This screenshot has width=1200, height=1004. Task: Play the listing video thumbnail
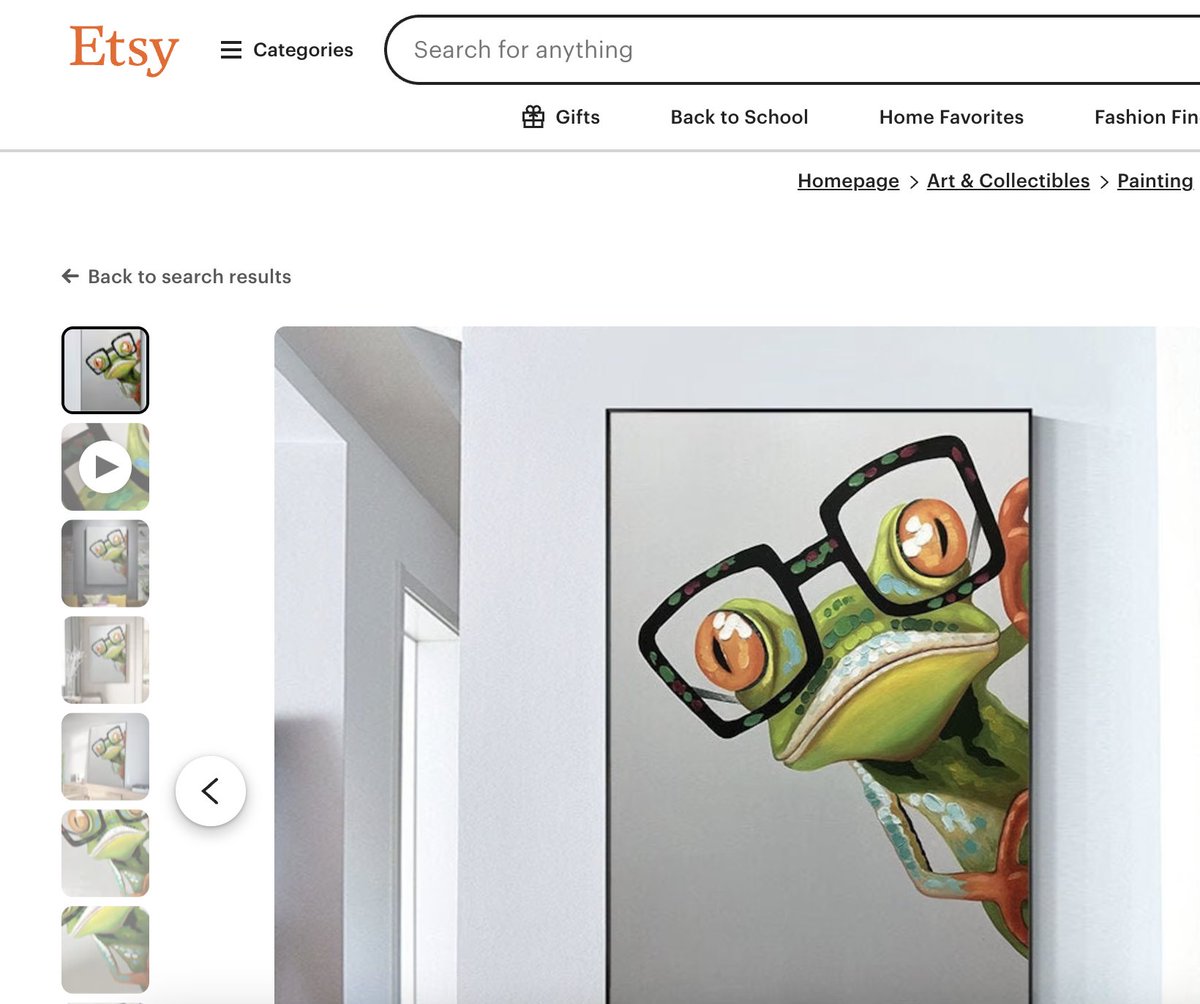click(105, 467)
